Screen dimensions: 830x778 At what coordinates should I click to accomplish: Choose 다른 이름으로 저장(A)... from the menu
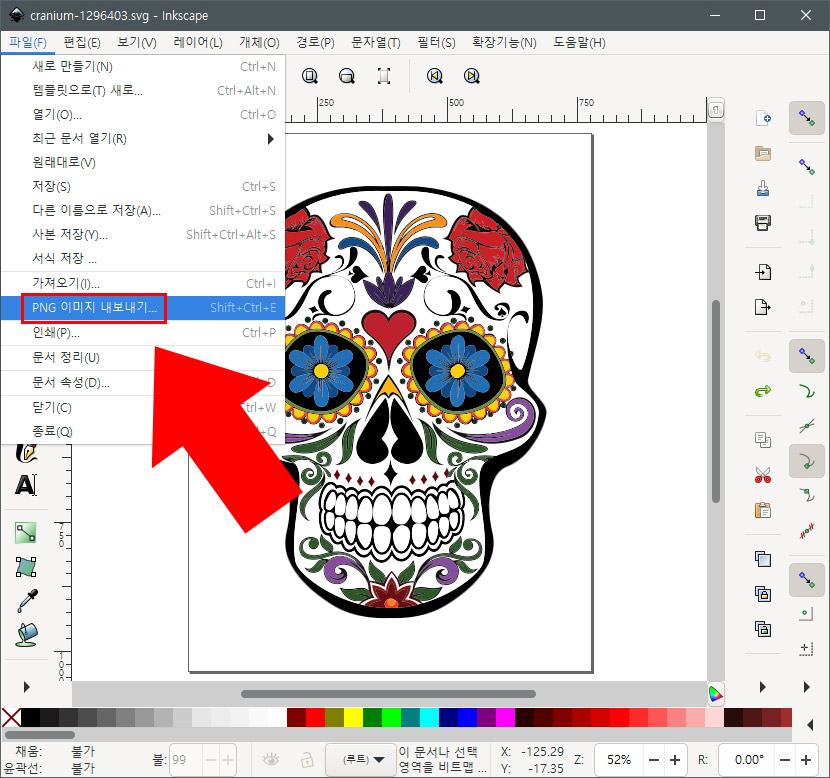click(x=143, y=211)
